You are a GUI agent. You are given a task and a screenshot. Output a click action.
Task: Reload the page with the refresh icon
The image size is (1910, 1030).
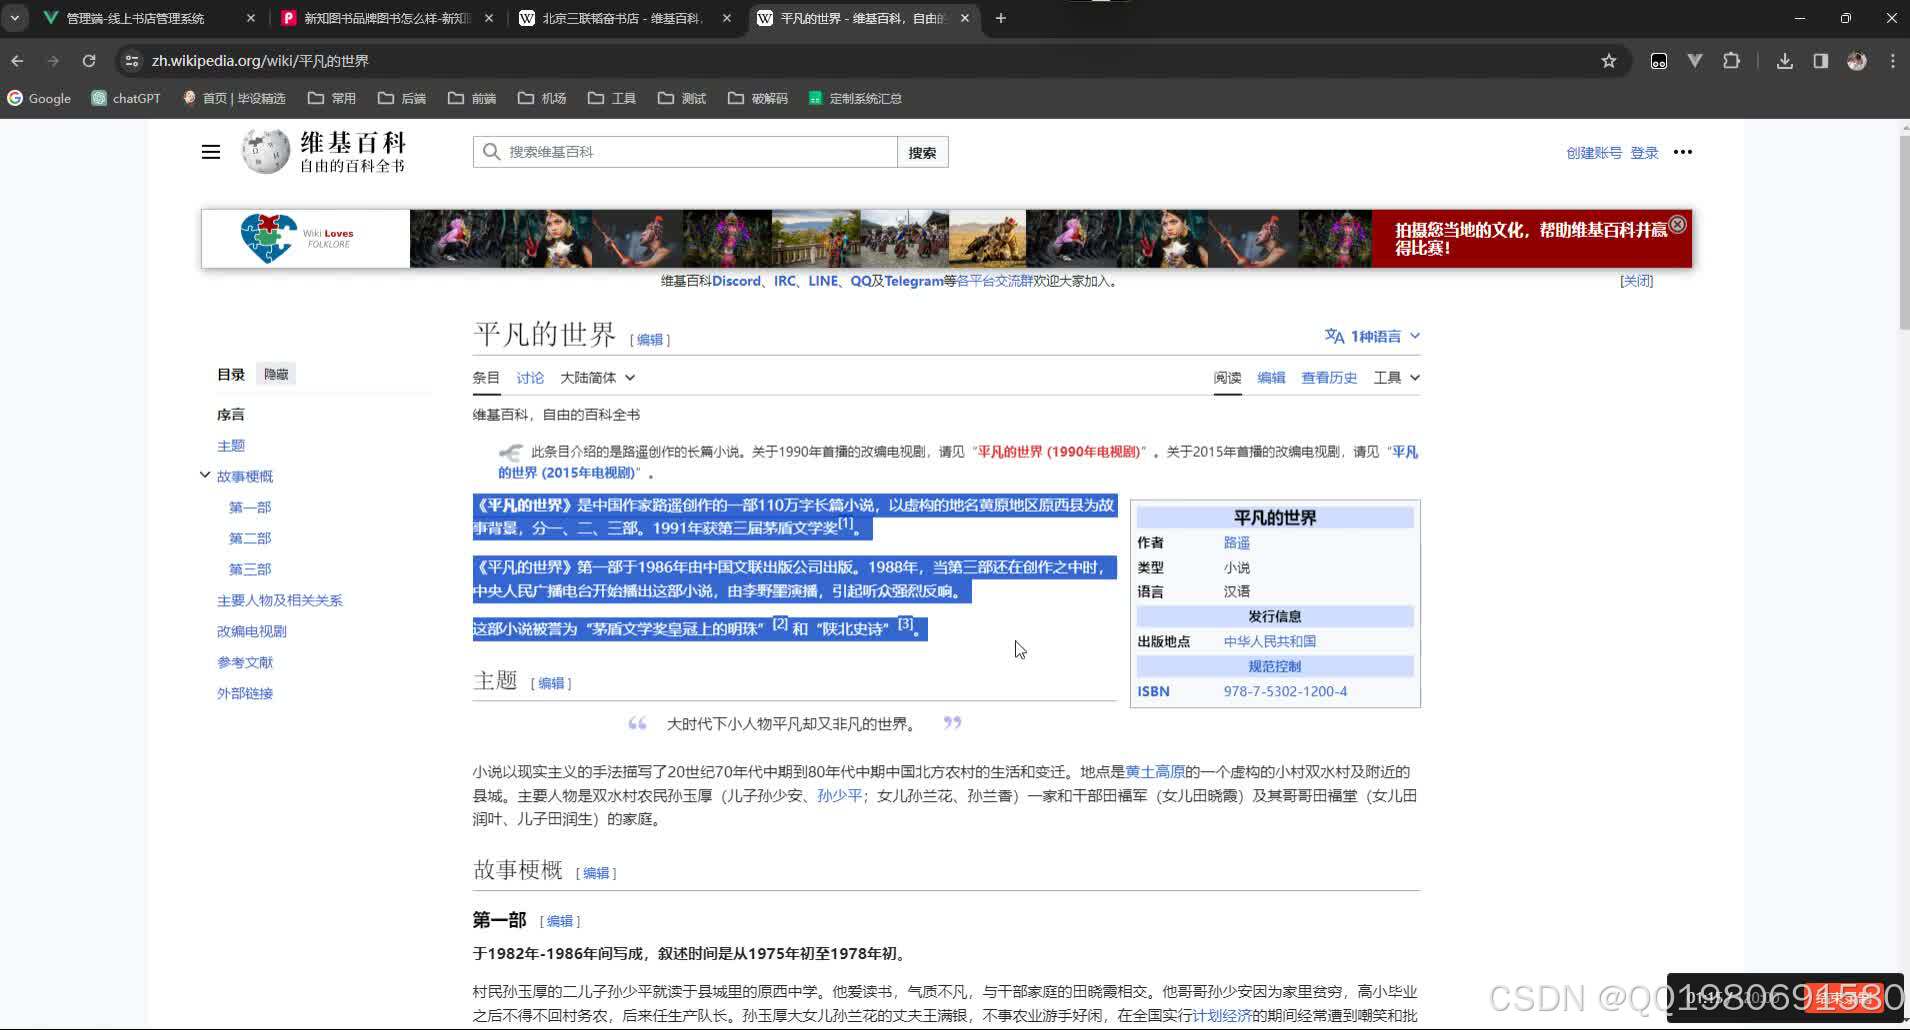coord(89,60)
